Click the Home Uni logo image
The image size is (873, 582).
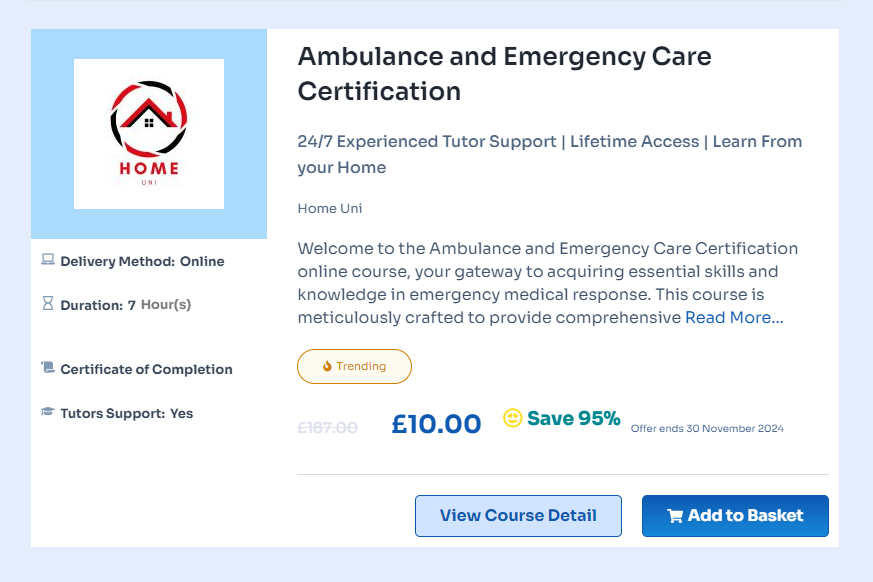point(149,134)
